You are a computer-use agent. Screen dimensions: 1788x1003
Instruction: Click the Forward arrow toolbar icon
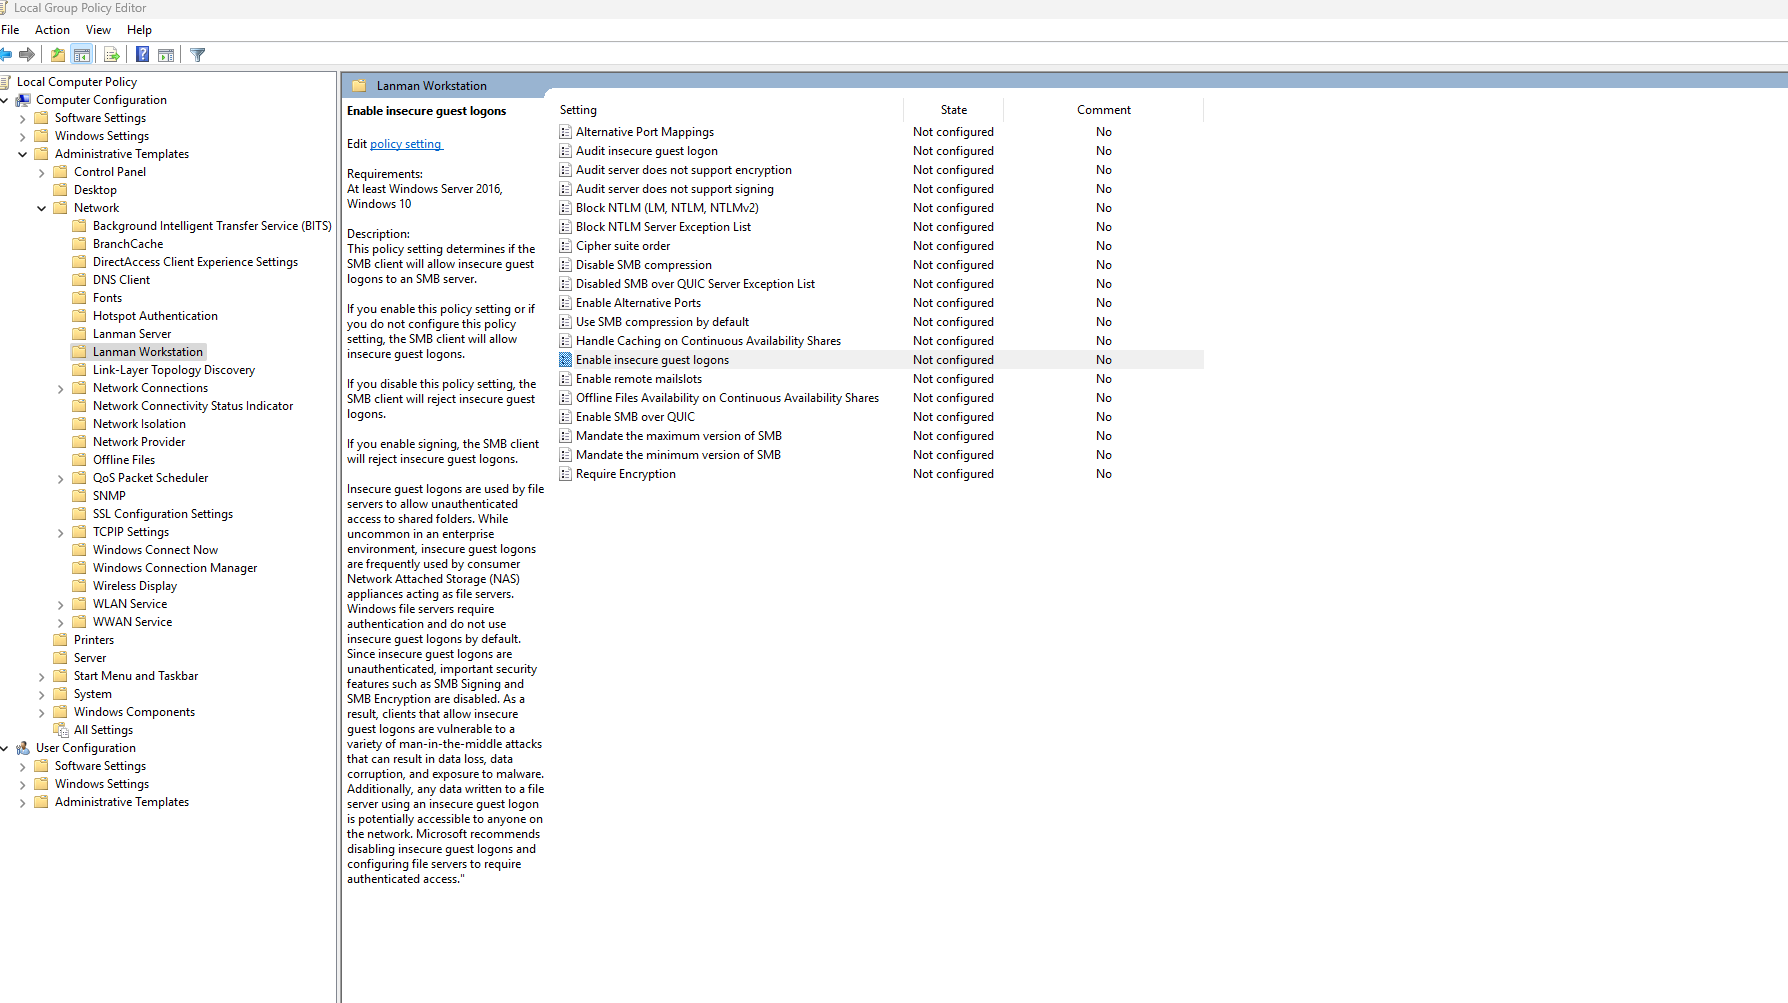point(27,54)
